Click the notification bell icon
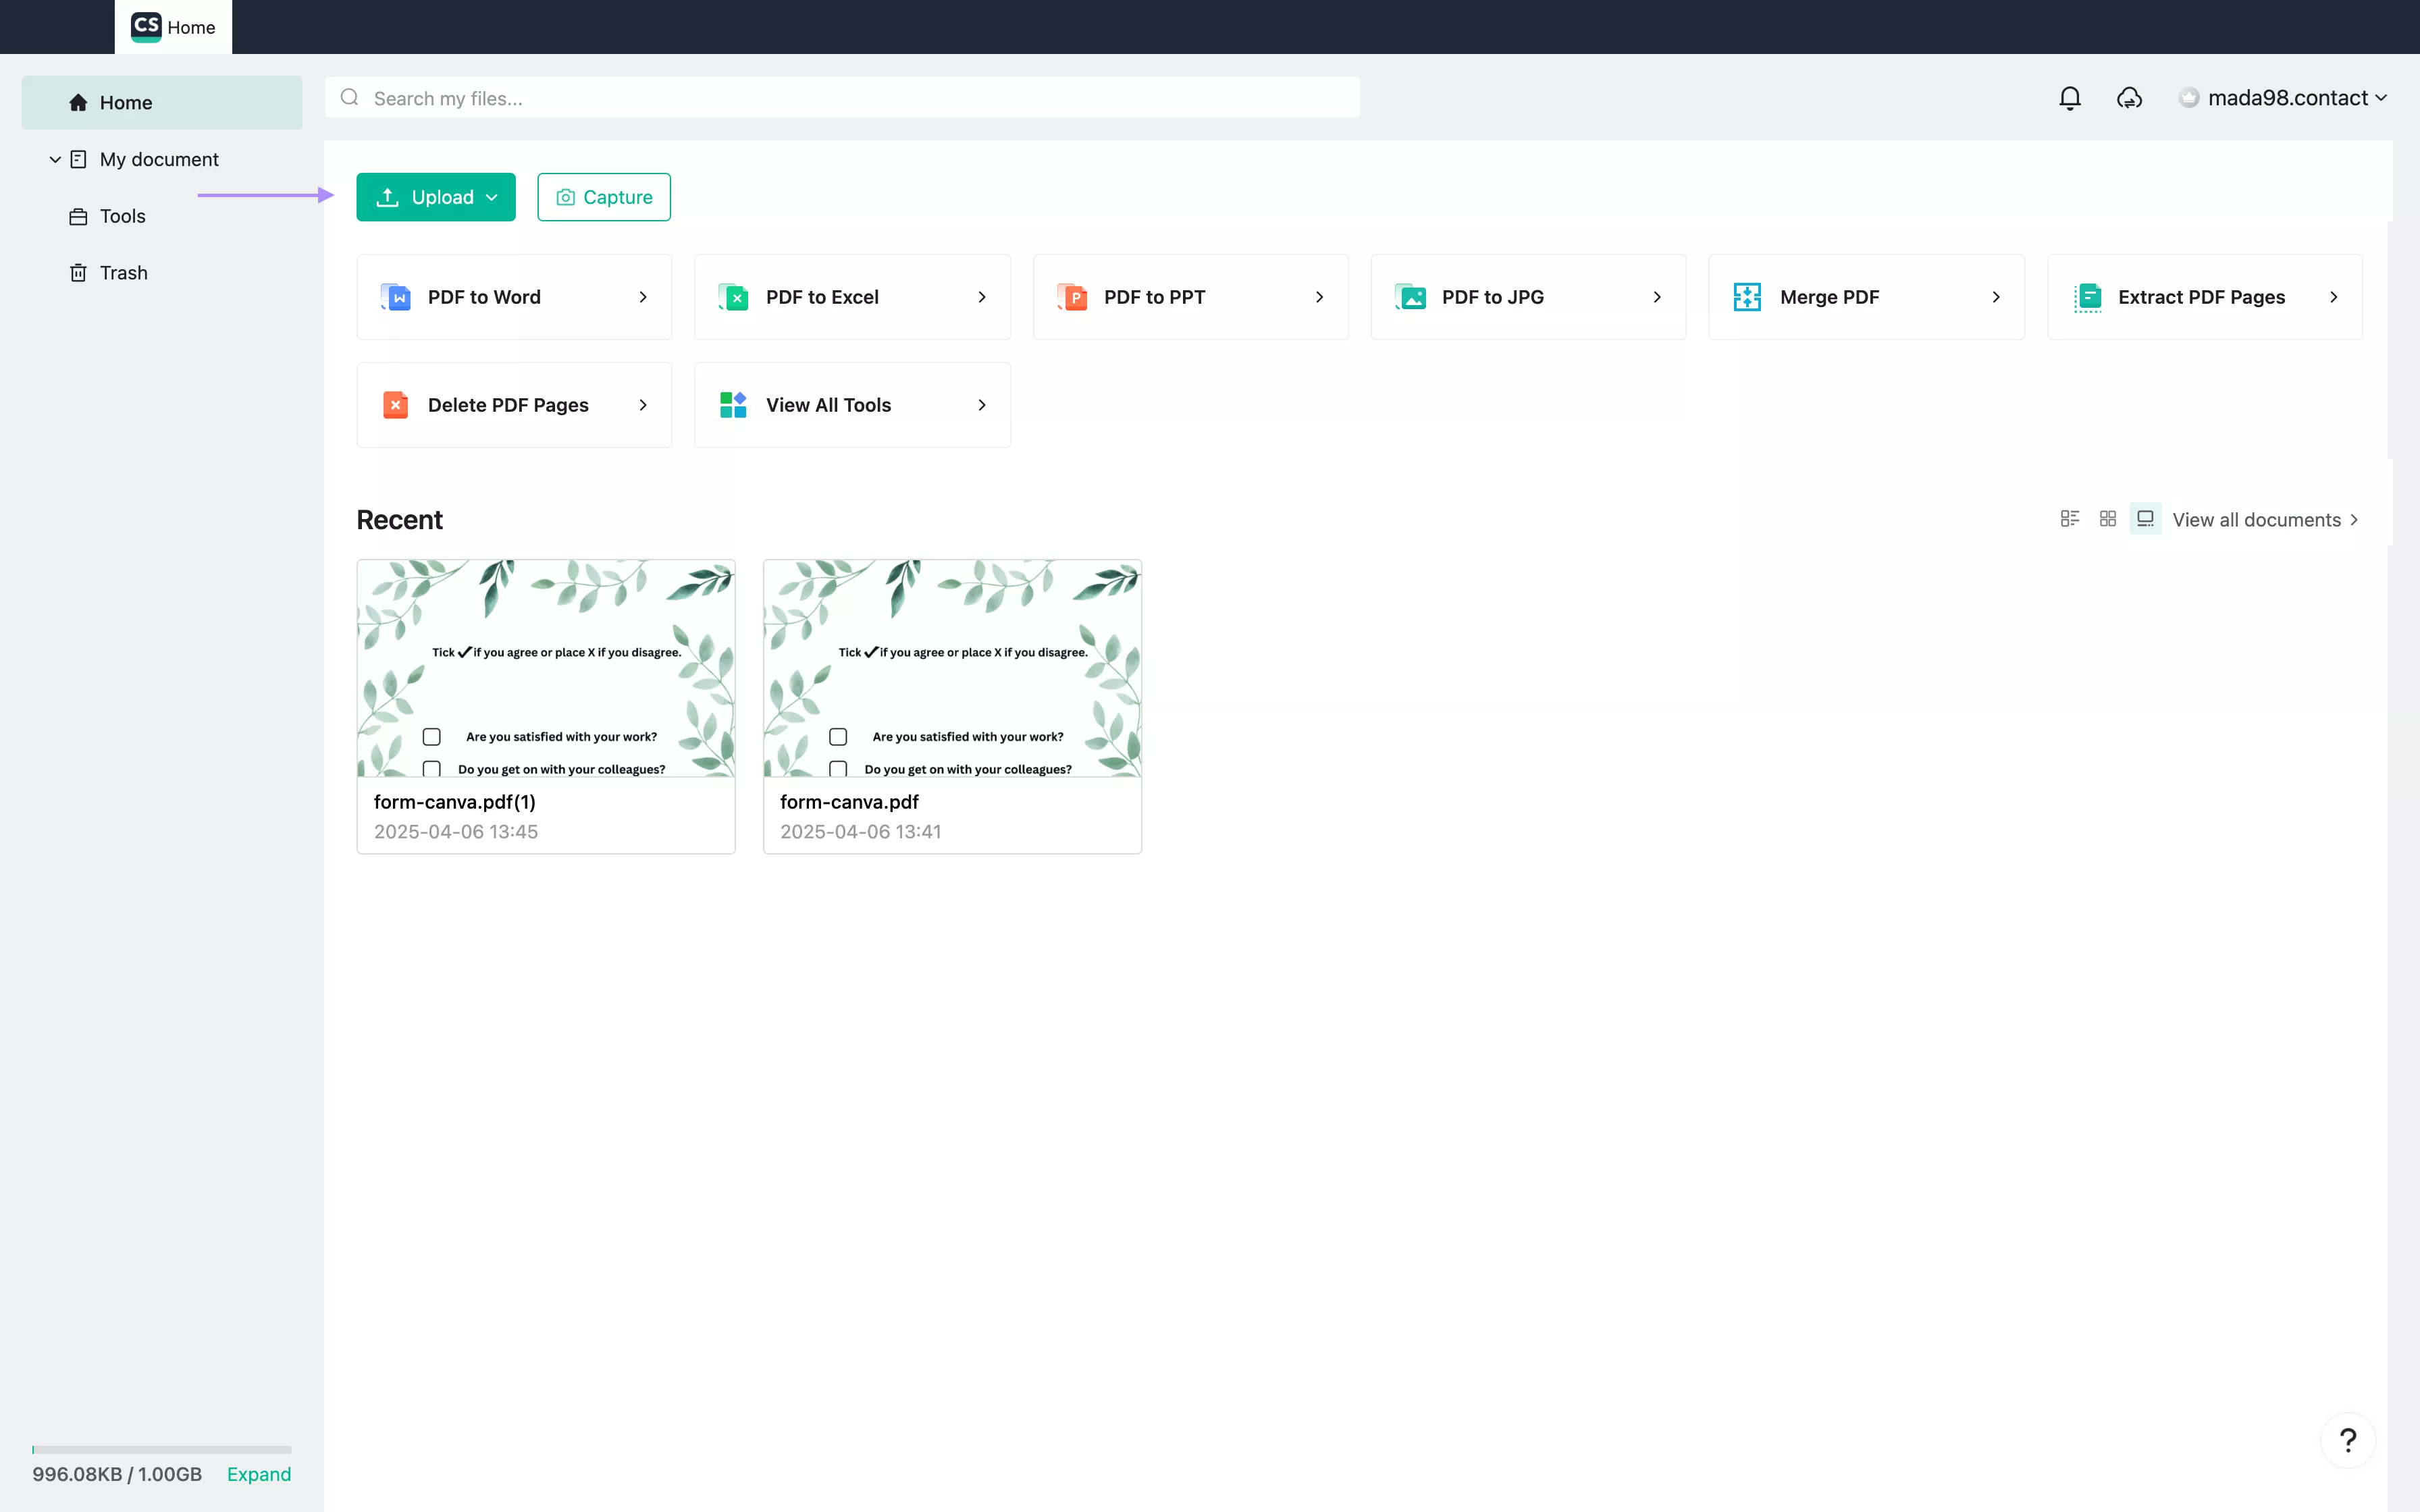 tap(2069, 98)
